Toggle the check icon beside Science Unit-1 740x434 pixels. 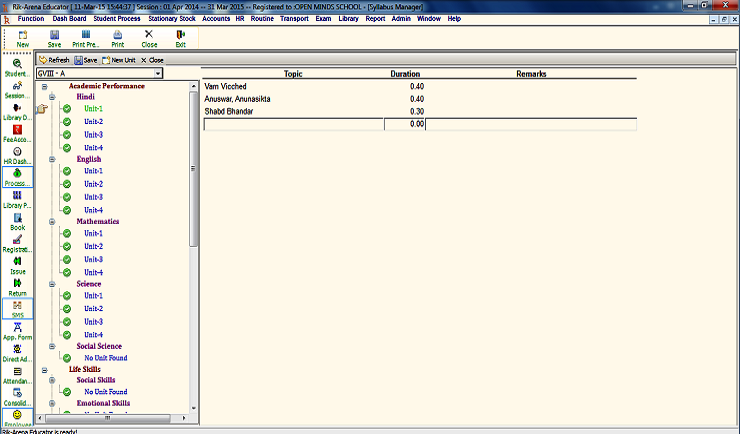click(67, 297)
